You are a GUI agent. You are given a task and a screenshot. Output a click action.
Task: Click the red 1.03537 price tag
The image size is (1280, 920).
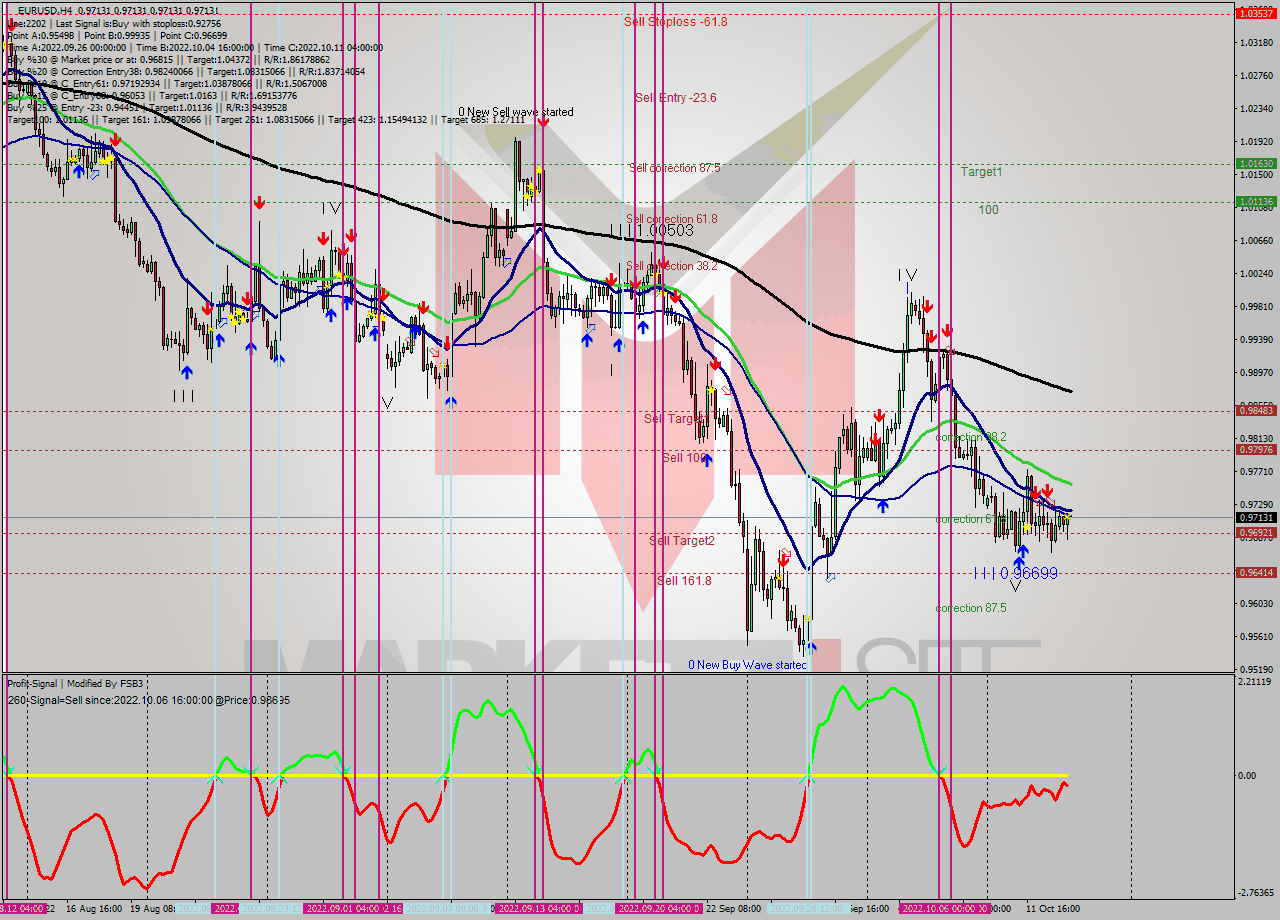[x=1255, y=13]
